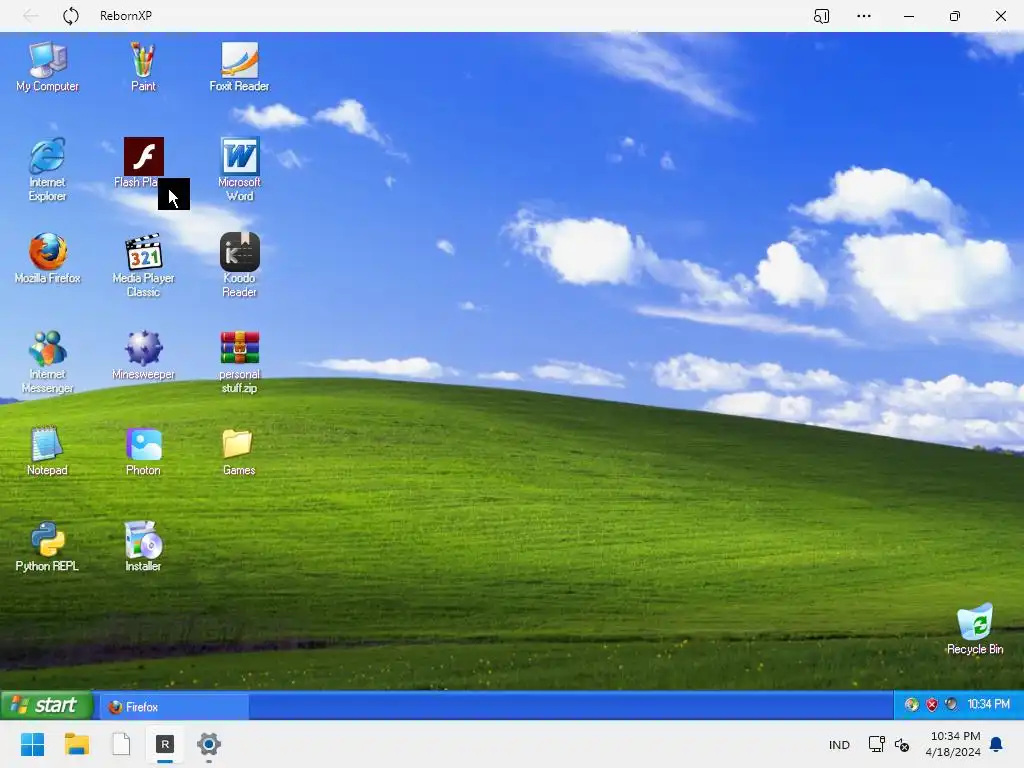Open the Koodo Reader shortcut

tap(240, 265)
